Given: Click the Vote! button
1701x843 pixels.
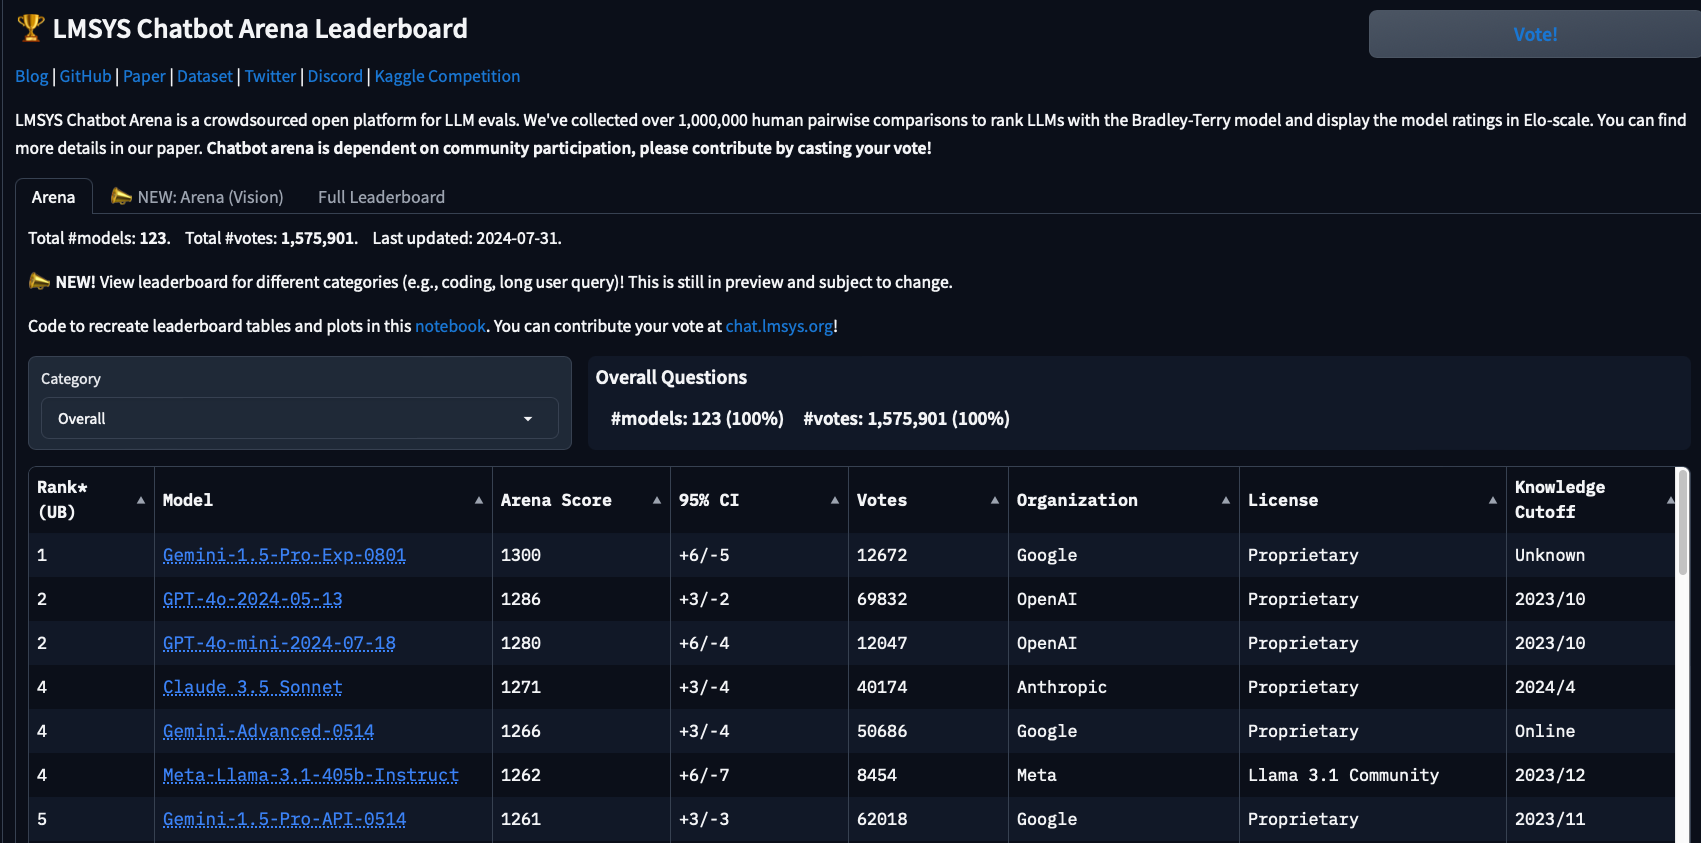Looking at the screenshot, I should [1535, 34].
